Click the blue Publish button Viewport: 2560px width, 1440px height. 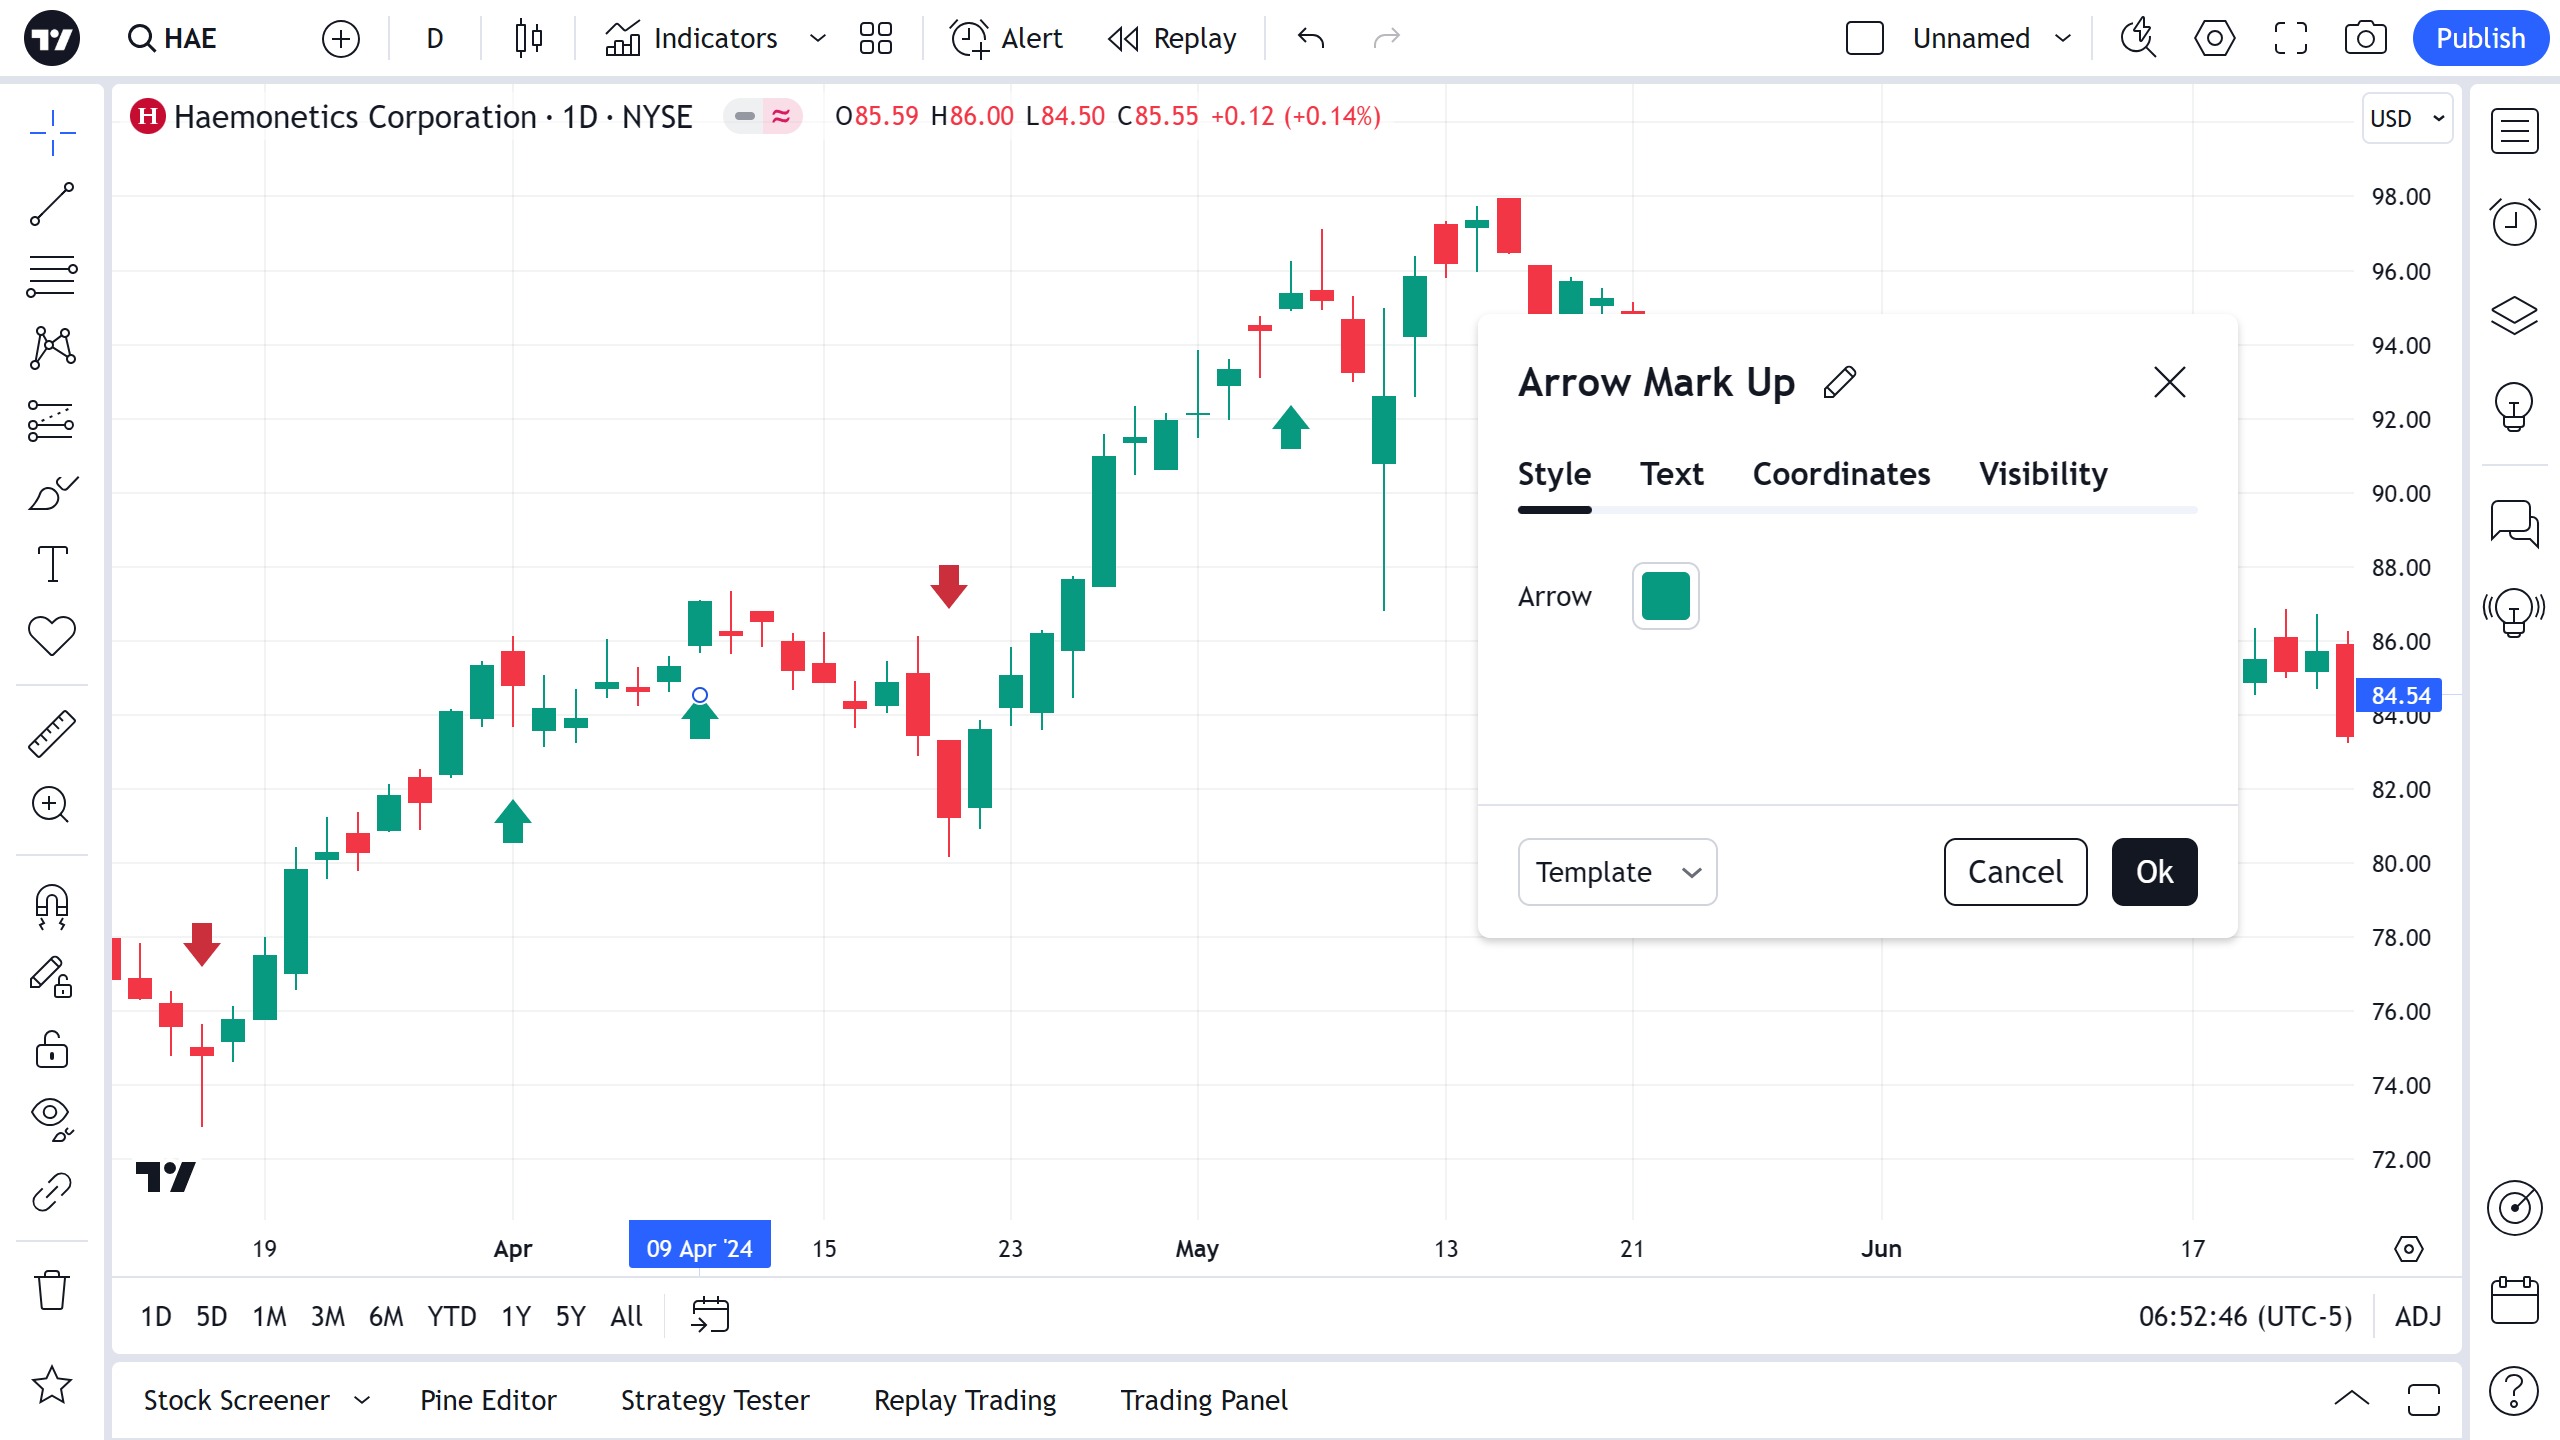2480,38
